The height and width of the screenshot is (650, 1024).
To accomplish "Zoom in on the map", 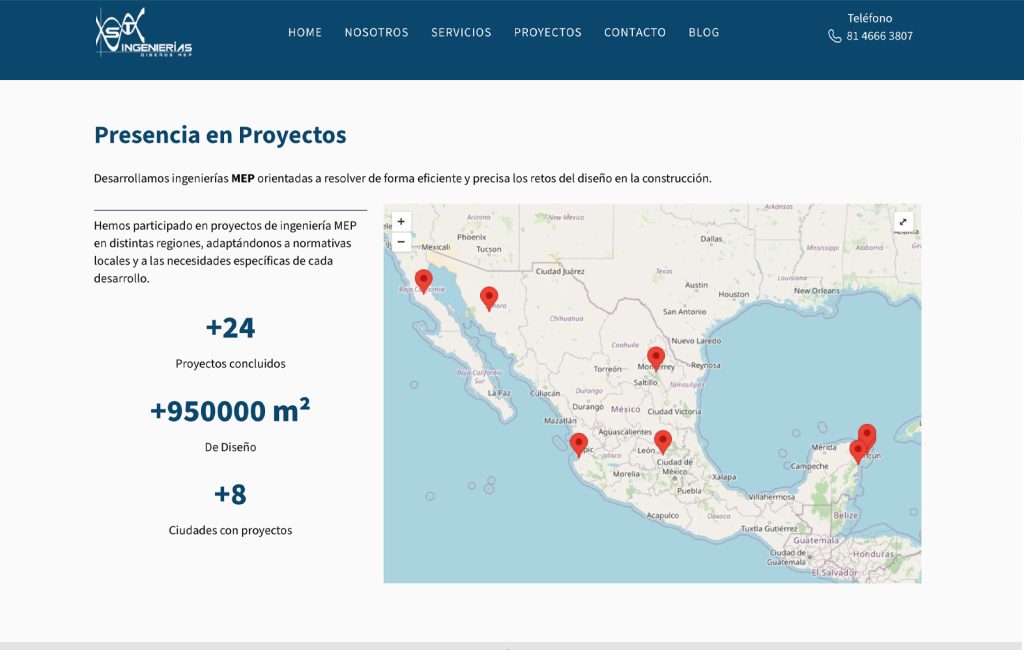I will tap(401, 221).
